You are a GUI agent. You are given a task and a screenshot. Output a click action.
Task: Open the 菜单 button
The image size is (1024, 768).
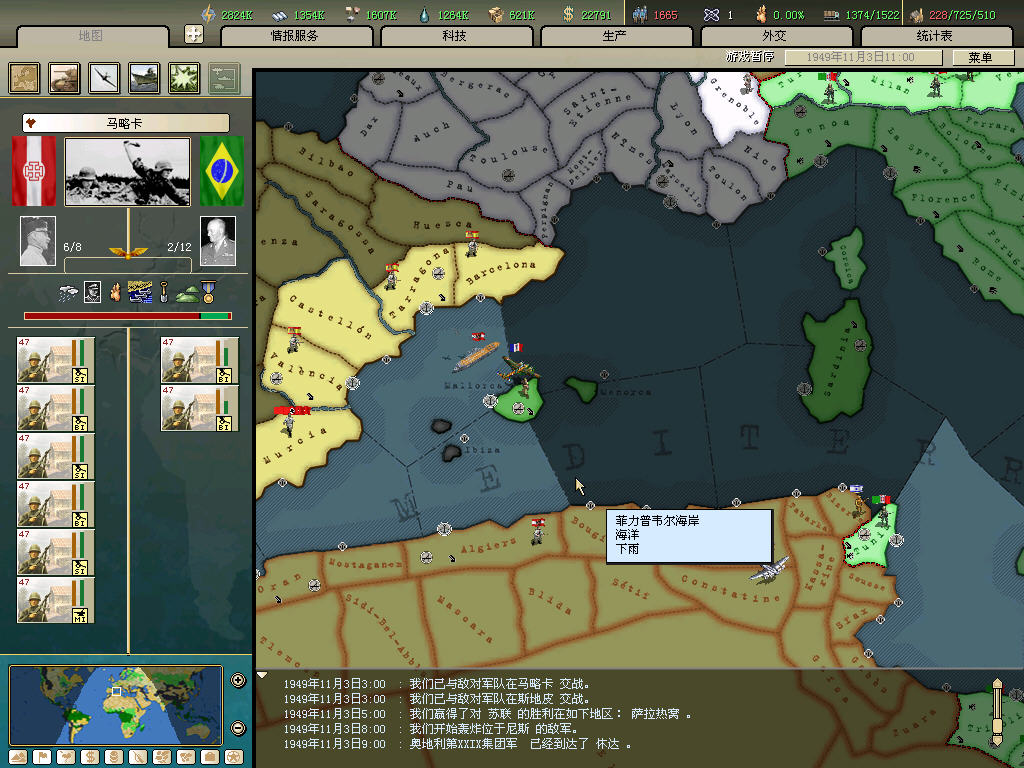click(982, 57)
